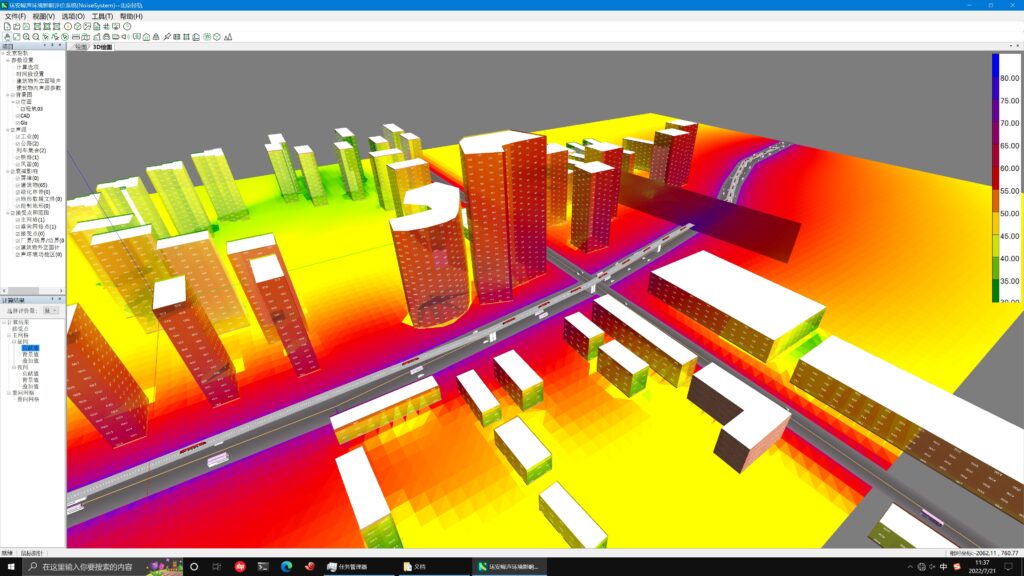Collapse the 背景图 tree node
This screenshot has height=576, width=1024.
coord(5,95)
